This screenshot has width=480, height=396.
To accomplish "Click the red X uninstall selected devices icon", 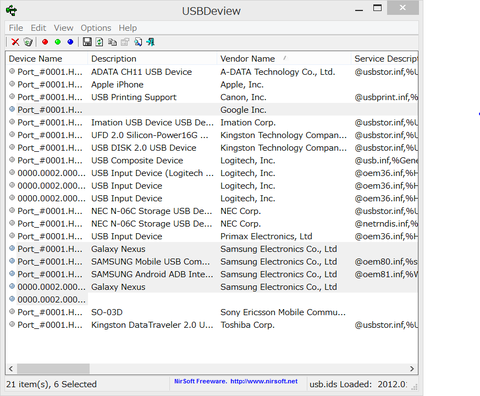I will [x=15, y=42].
